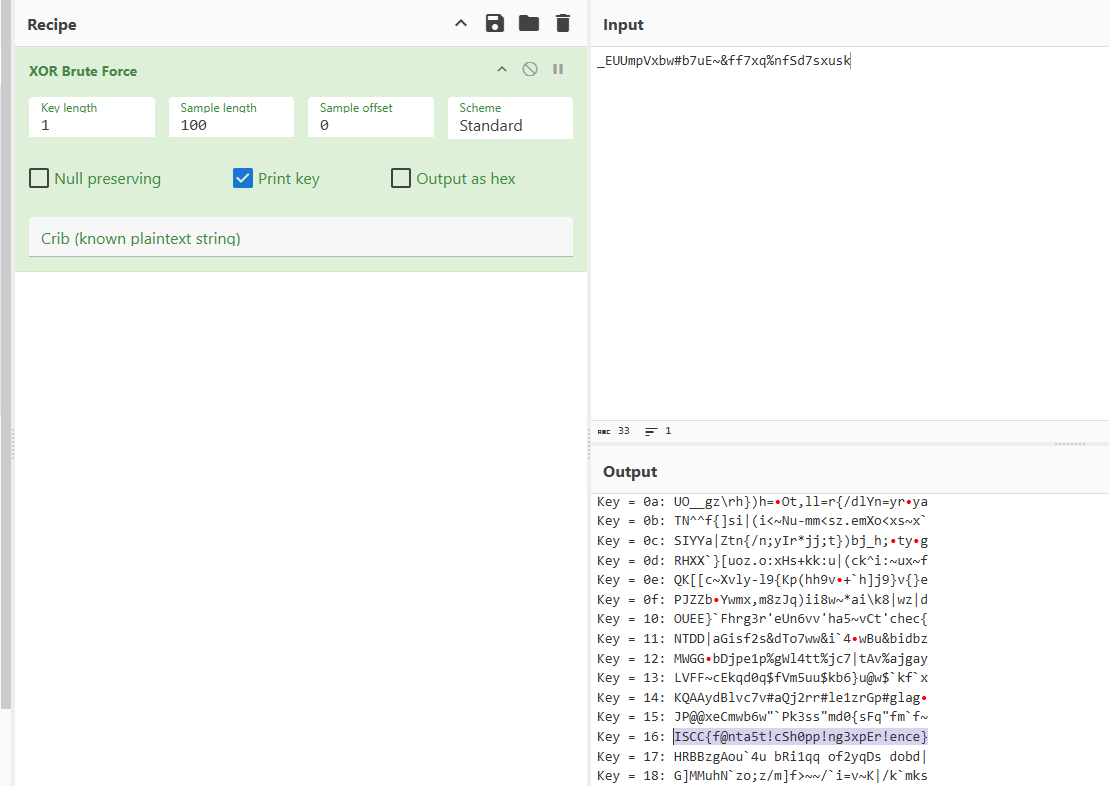This screenshot has height=786, width=1109.
Task: Click the line count indicator in Input status bar
Action: click(658, 431)
